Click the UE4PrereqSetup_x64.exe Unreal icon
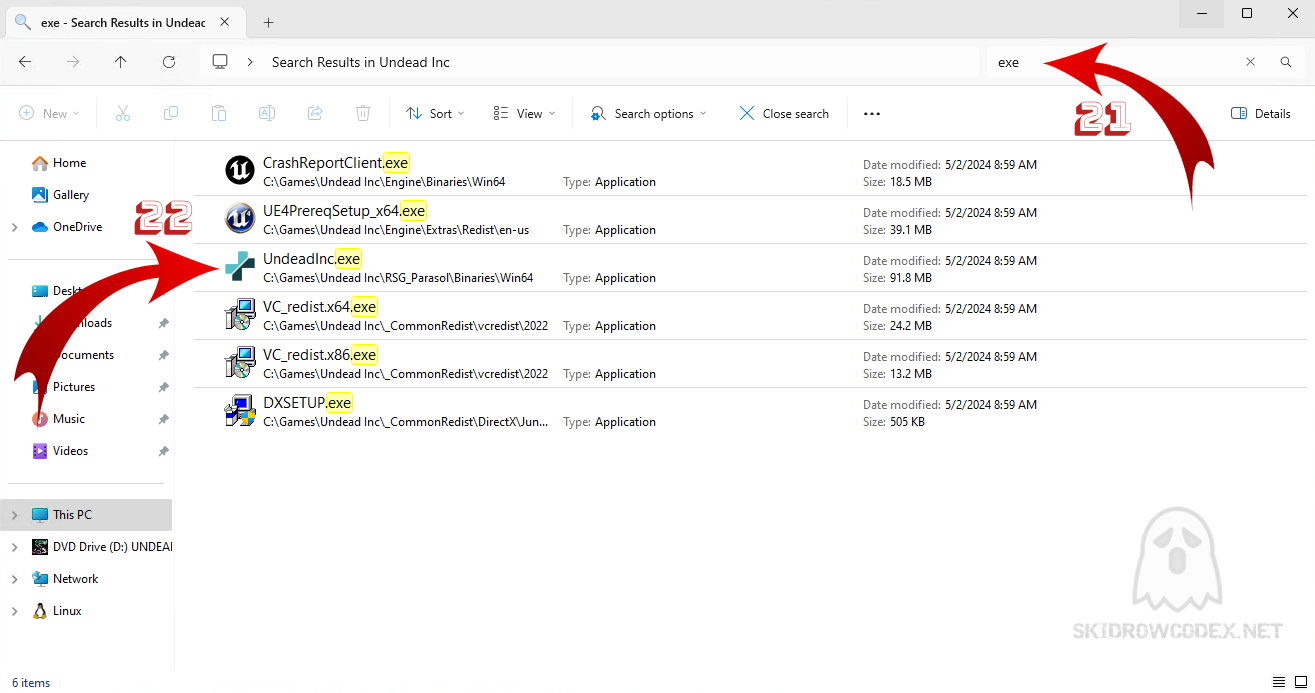 [x=240, y=219]
